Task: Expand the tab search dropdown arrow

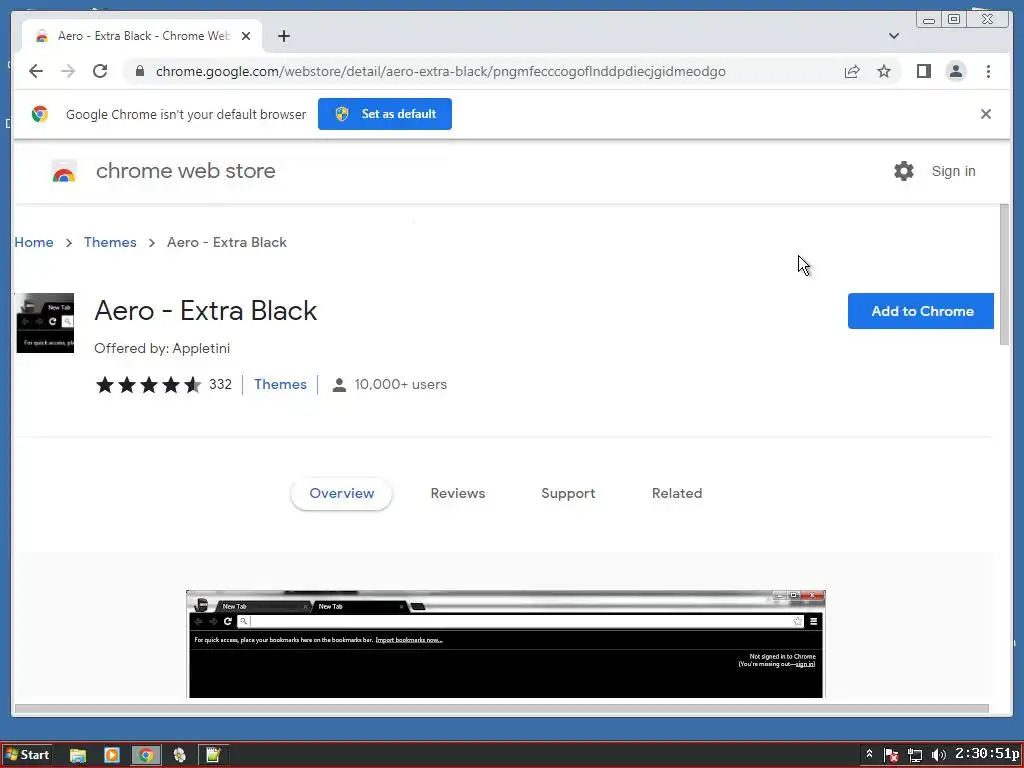Action: 893,36
